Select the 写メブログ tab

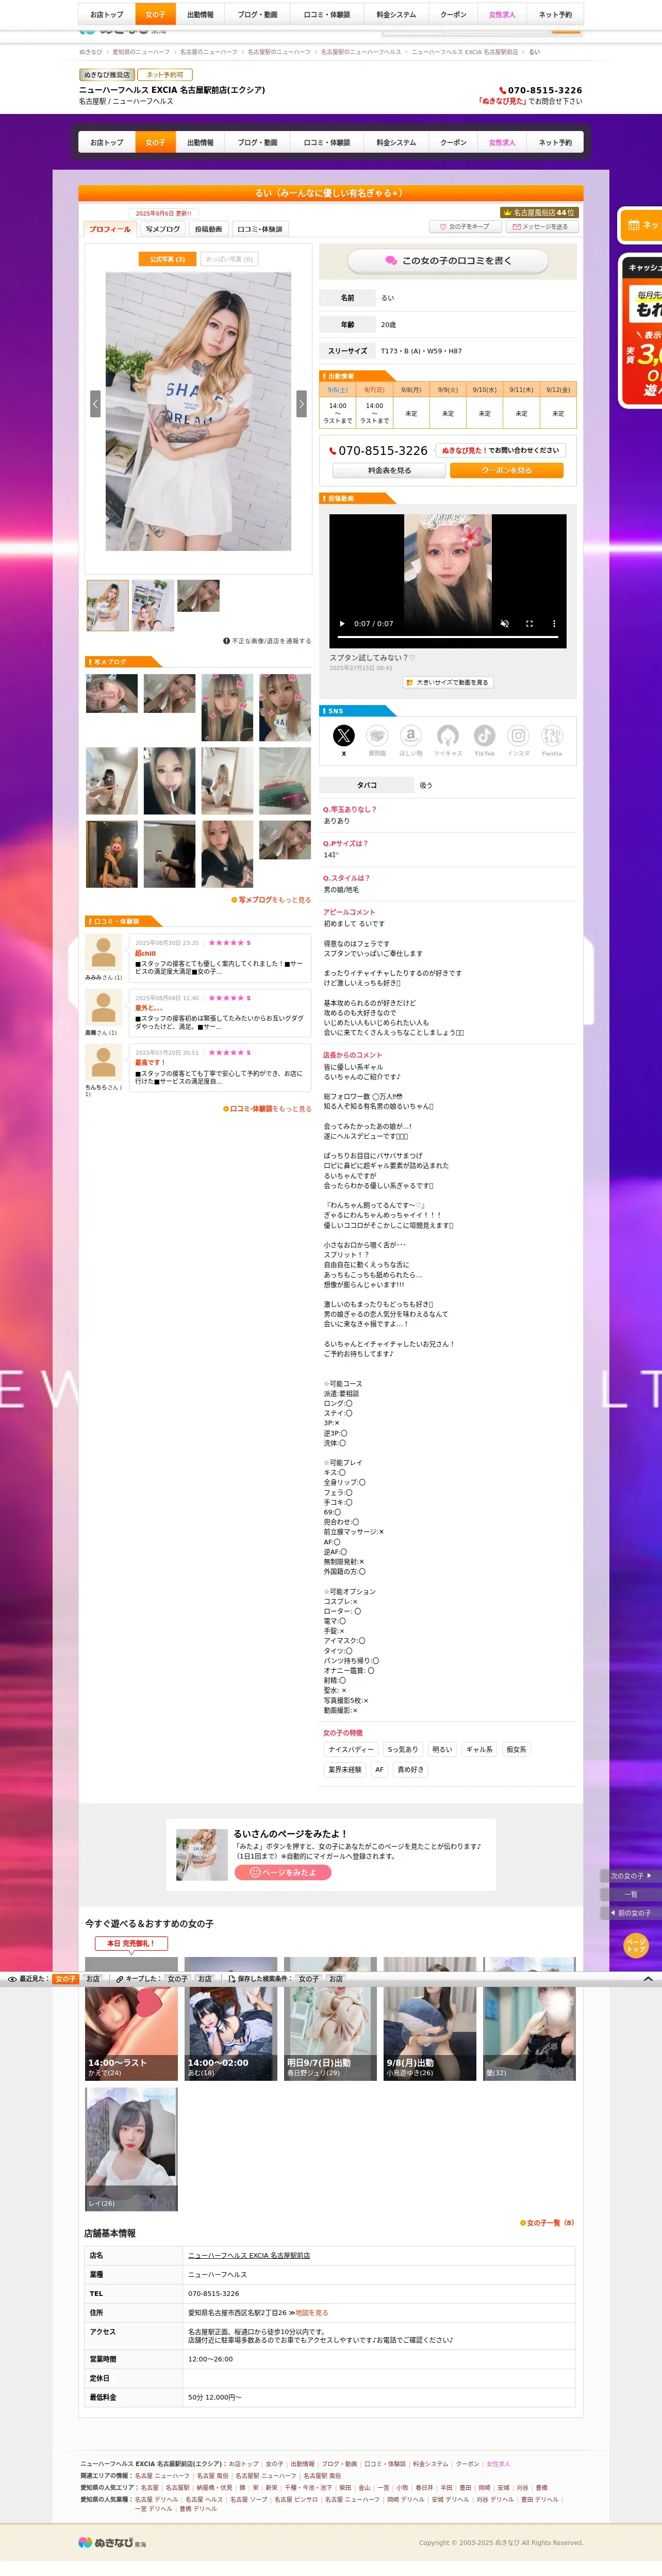(x=163, y=229)
